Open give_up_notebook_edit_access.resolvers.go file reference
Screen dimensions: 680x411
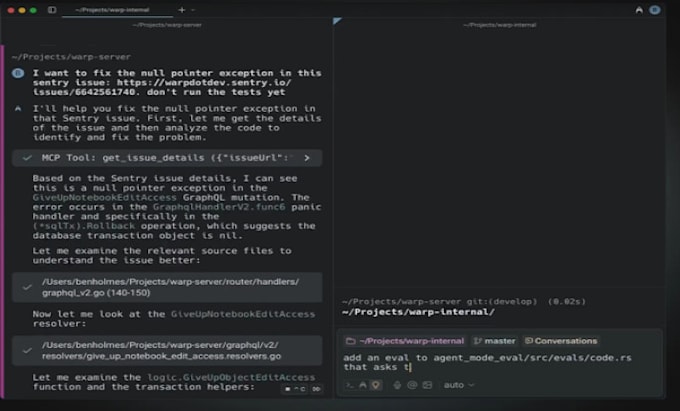click(x=167, y=350)
